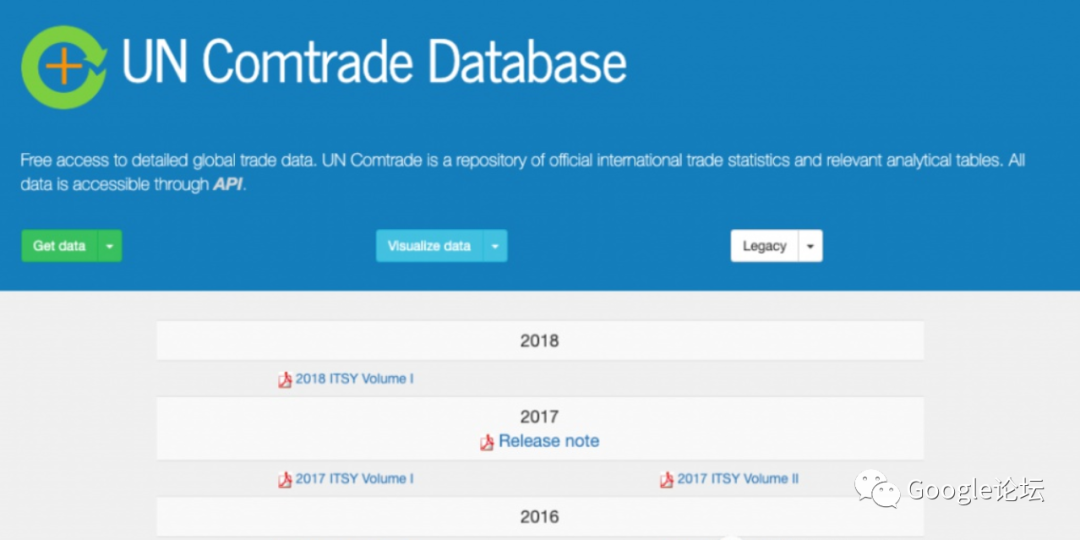The image size is (1080, 540).
Task: Expand the Get data dropdown arrow
Action: pos(110,246)
